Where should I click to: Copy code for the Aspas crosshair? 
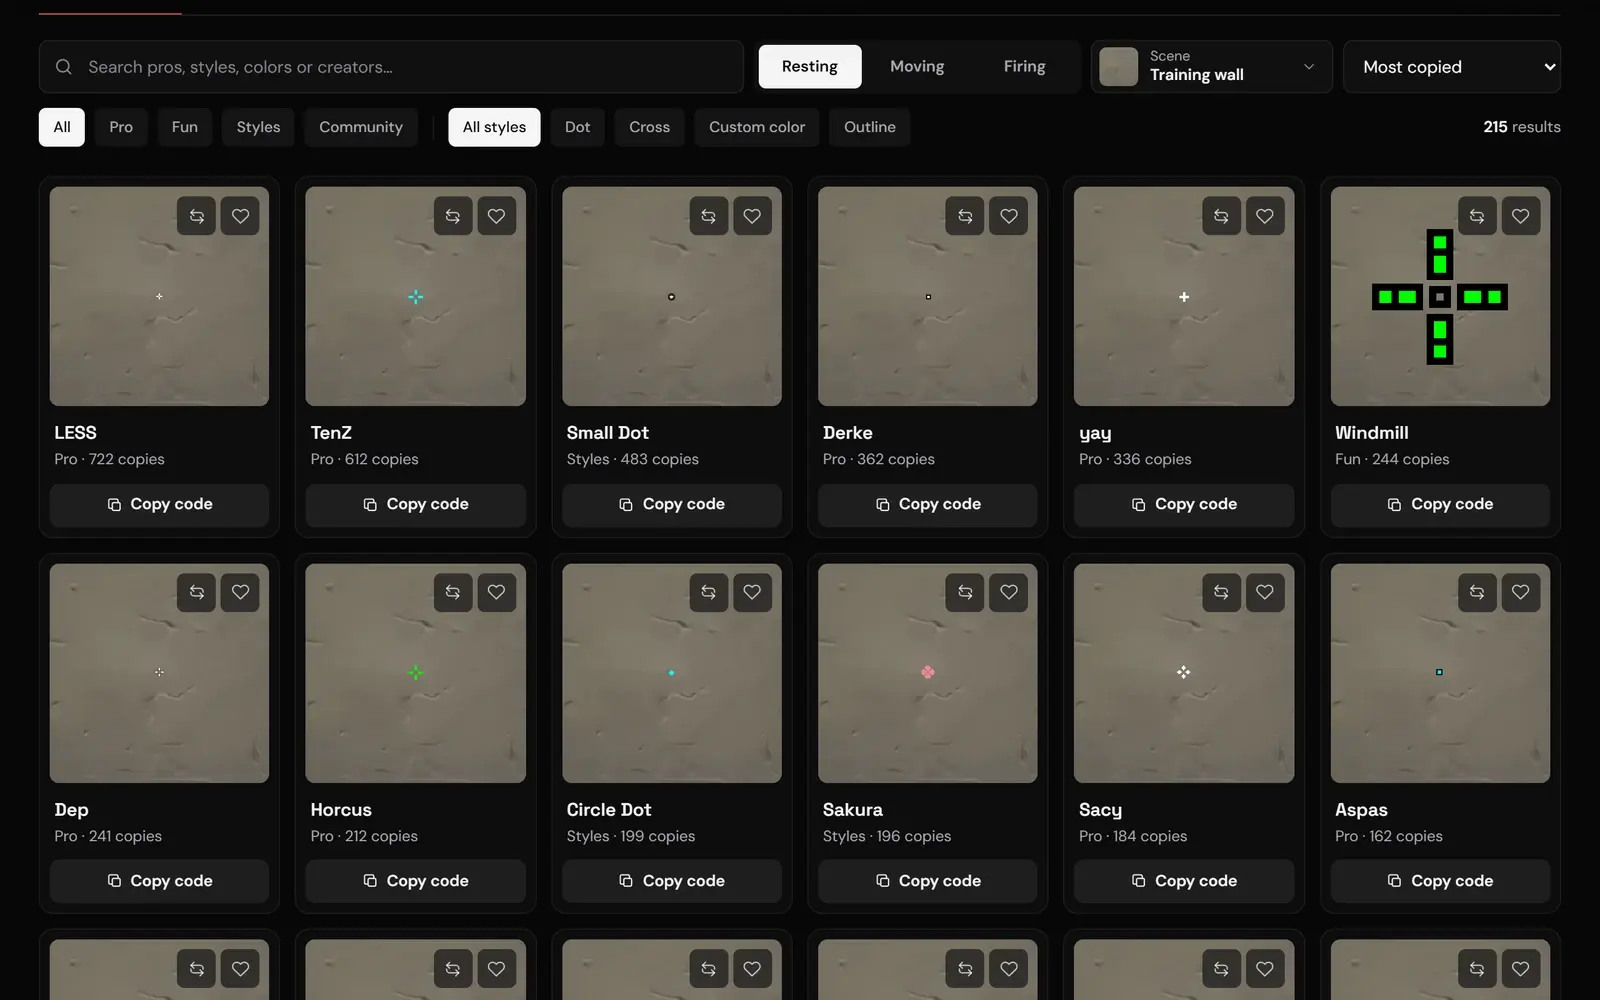[x=1440, y=881]
